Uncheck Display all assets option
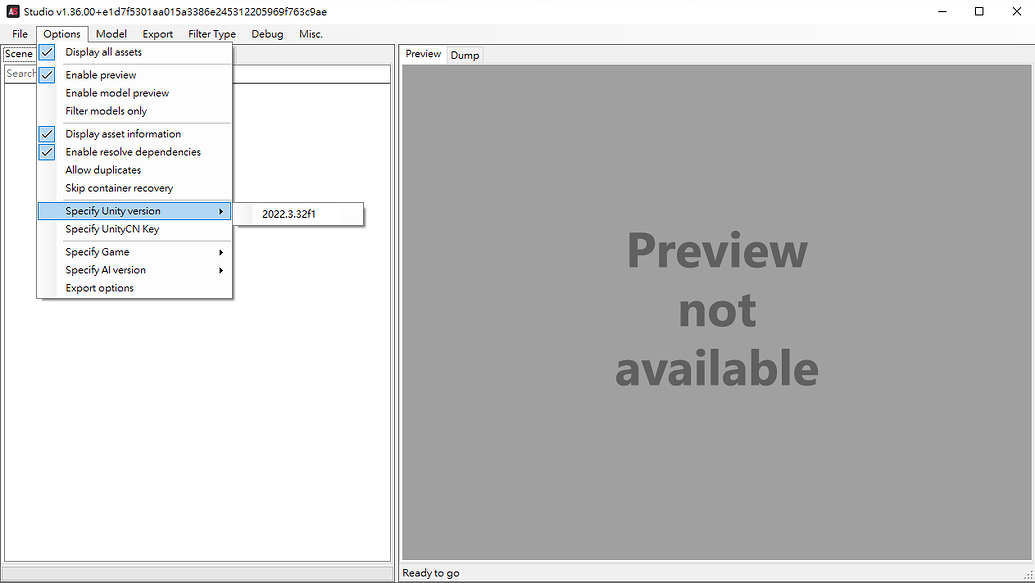The width and height of the screenshot is (1035, 583). point(103,52)
